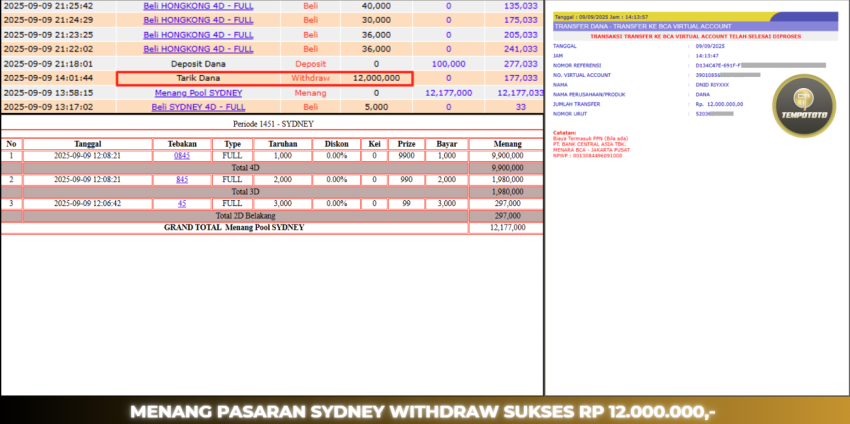Screen dimensions: 850x424
Task: Select the Tarik Dana cell
Action: (198, 78)
